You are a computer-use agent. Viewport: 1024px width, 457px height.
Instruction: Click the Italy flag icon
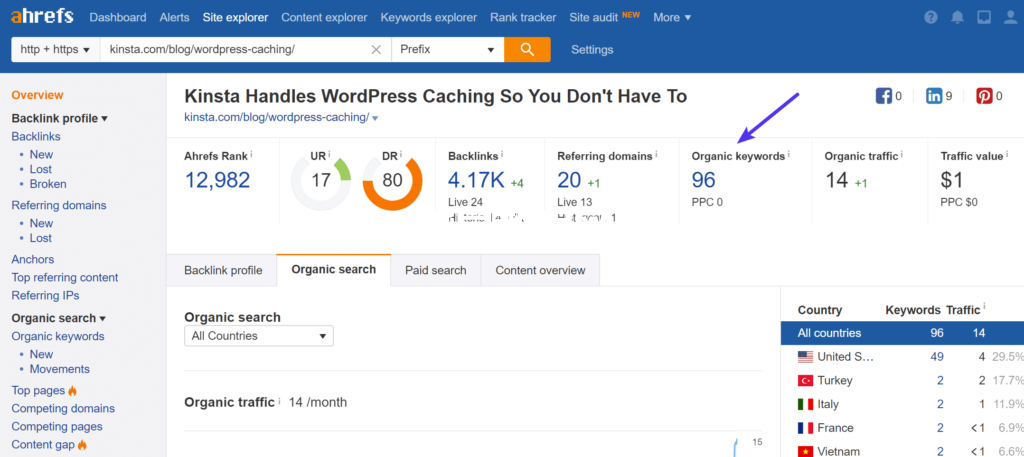[805, 404]
